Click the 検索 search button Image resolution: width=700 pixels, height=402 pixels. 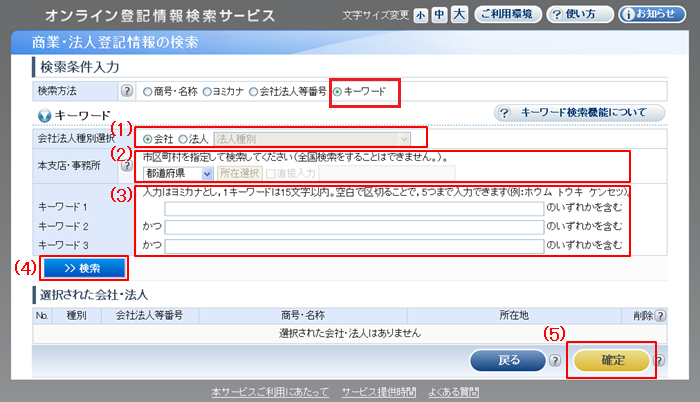(x=84, y=268)
